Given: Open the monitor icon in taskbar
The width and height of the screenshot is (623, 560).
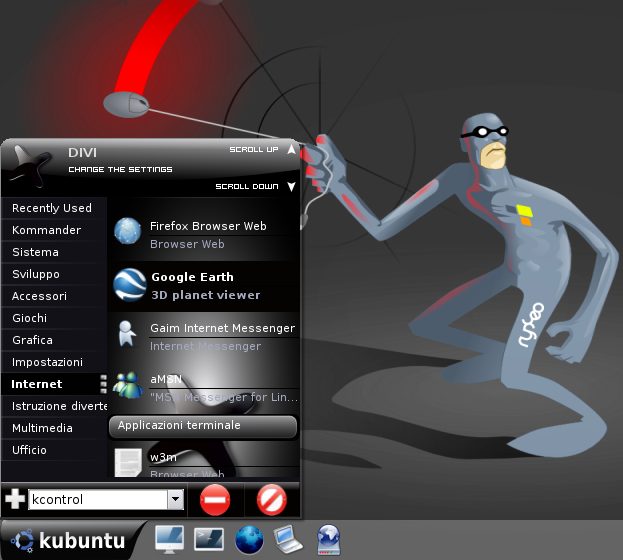Looking at the screenshot, I should coord(170,539).
